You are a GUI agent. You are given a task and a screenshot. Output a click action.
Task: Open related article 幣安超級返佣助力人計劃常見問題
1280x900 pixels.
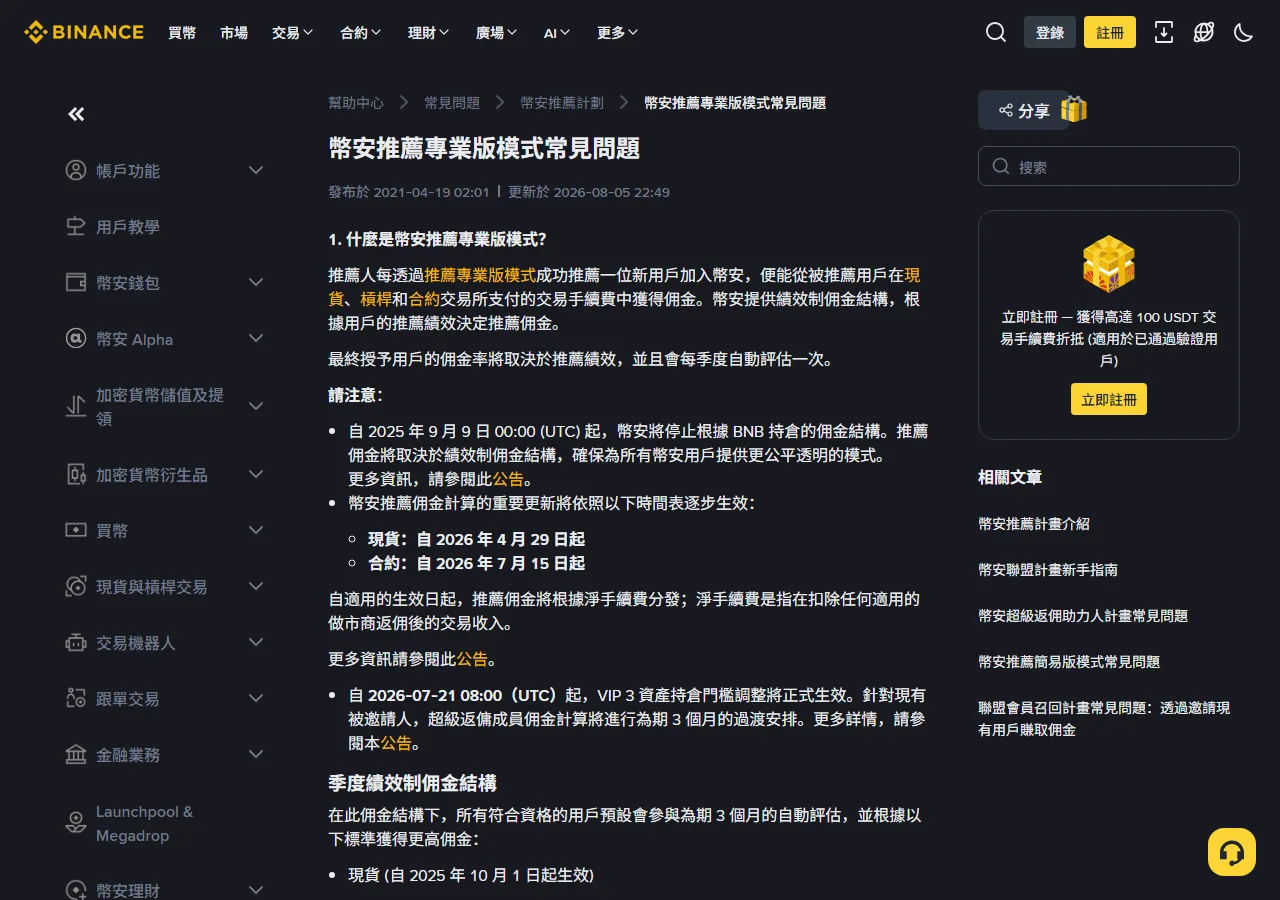(1083, 615)
